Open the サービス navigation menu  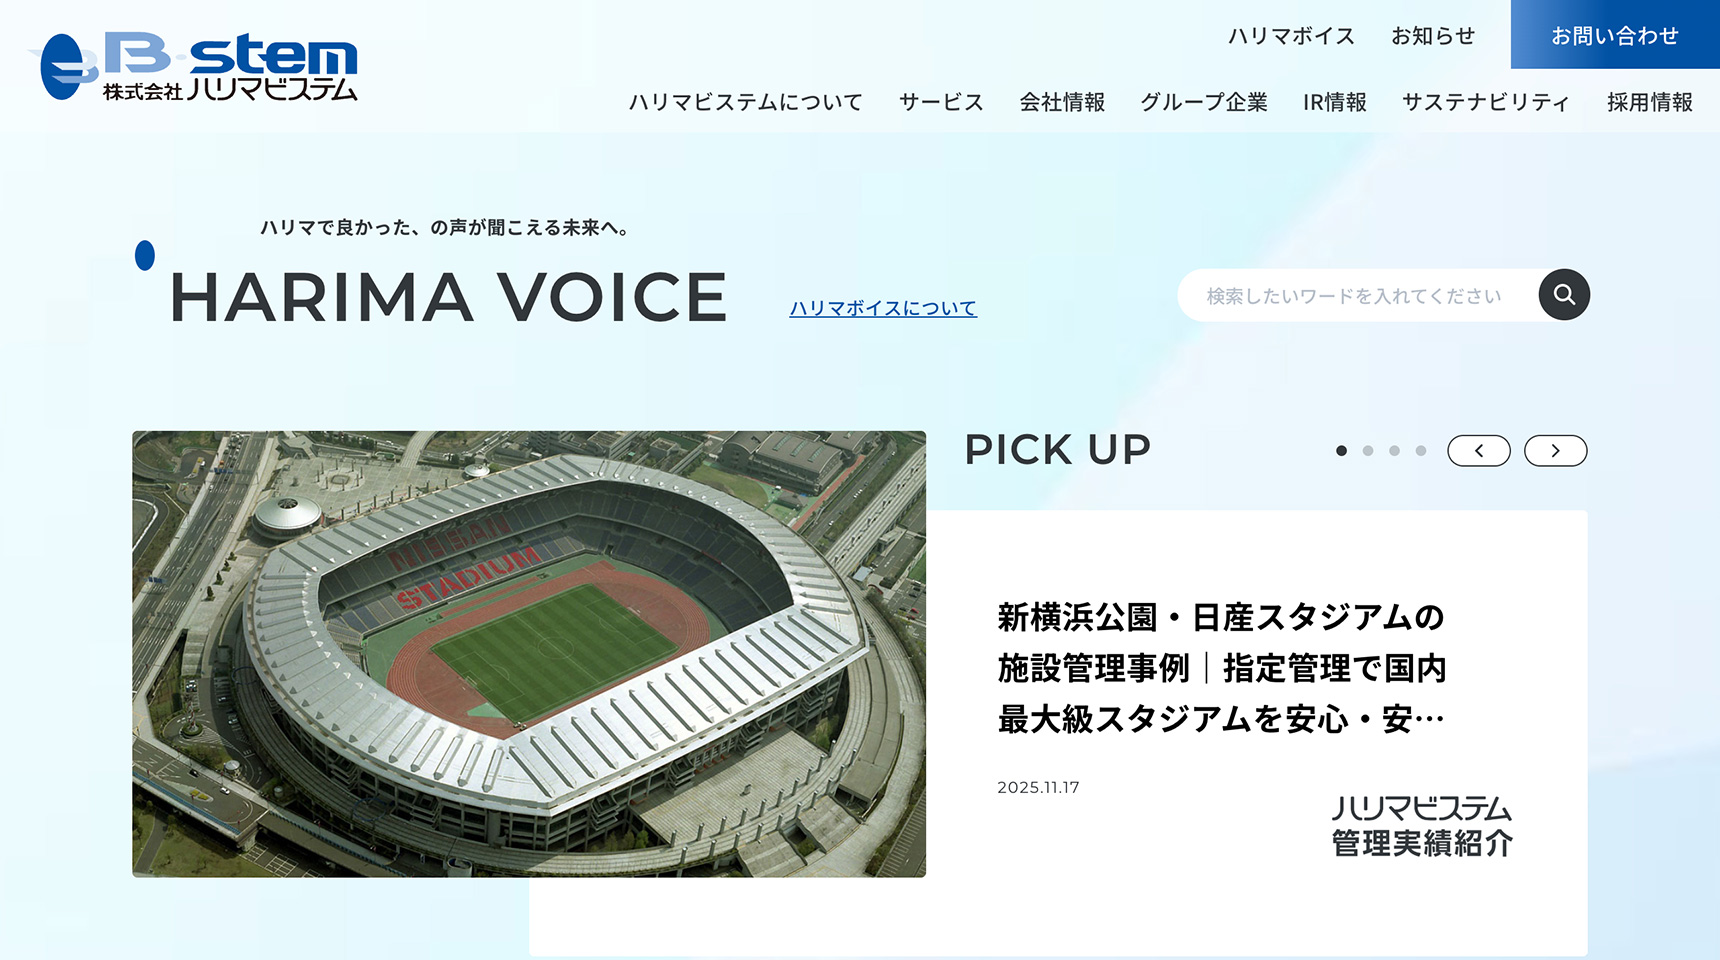tap(940, 101)
